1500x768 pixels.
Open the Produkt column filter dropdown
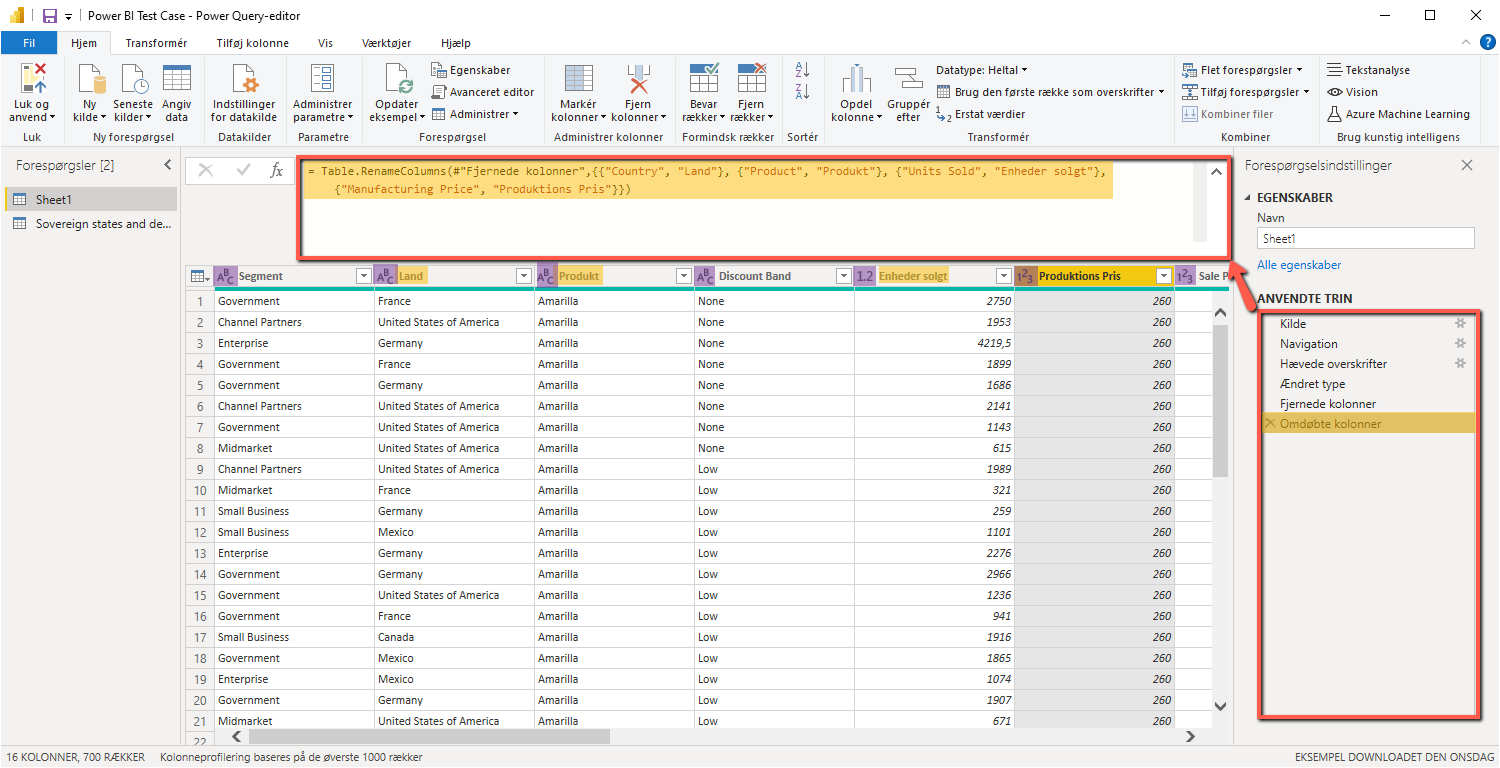pyautogui.click(x=684, y=276)
